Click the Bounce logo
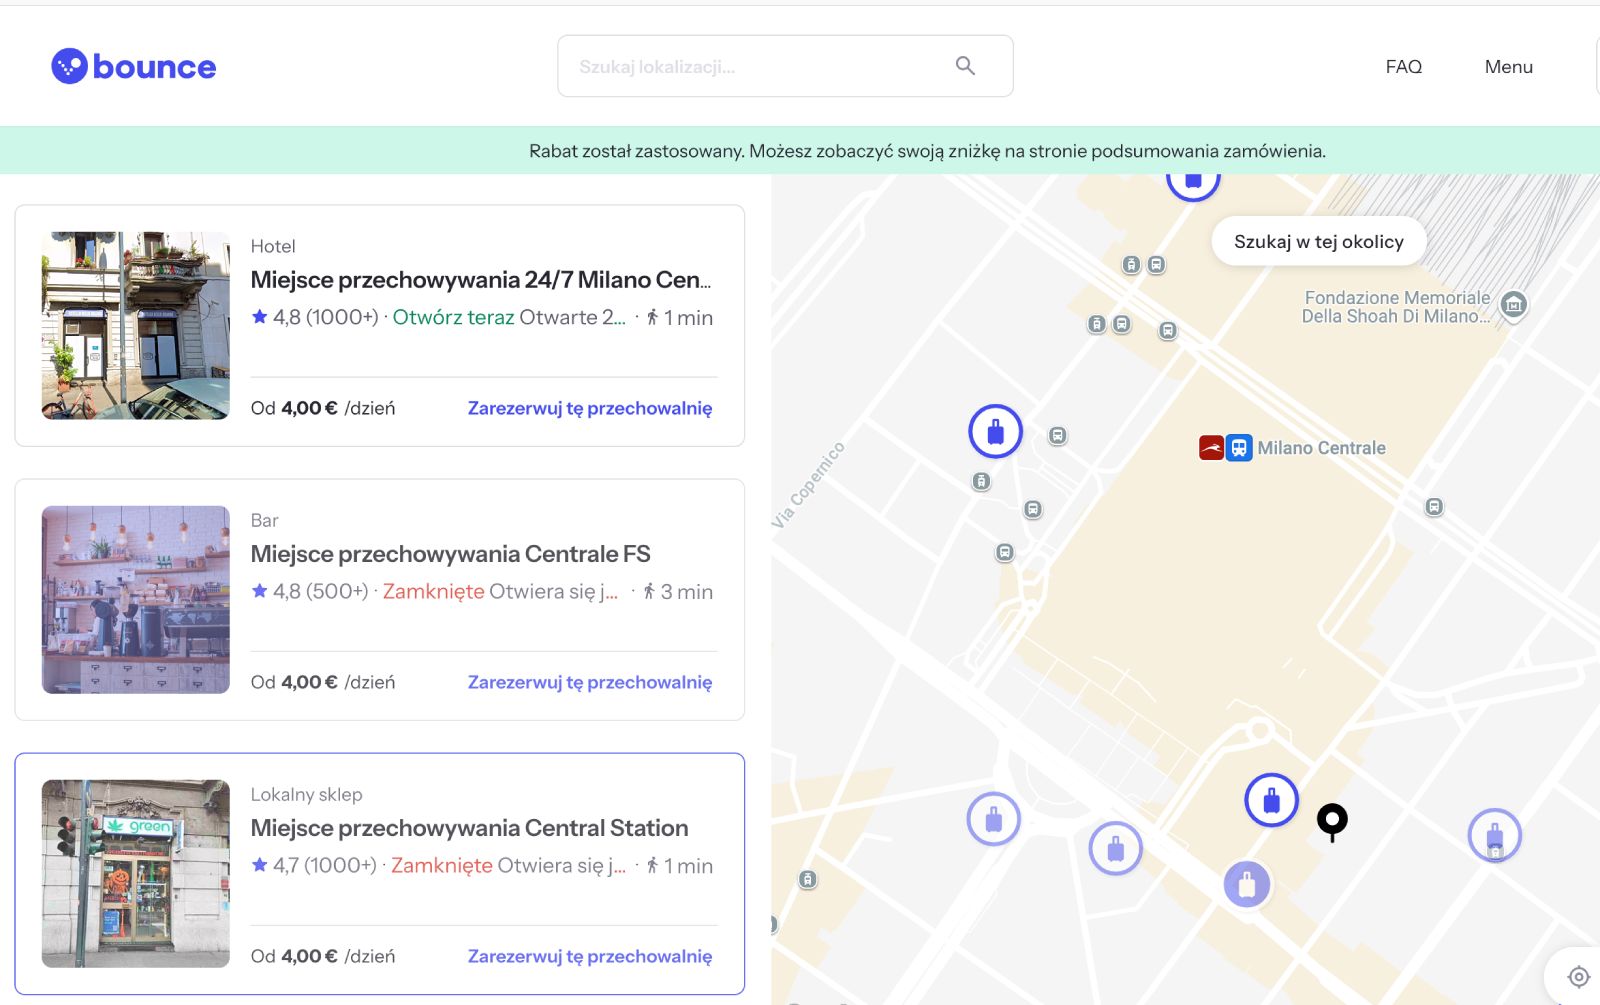This screenshot has width=1600, height=1005. [134, 66]
